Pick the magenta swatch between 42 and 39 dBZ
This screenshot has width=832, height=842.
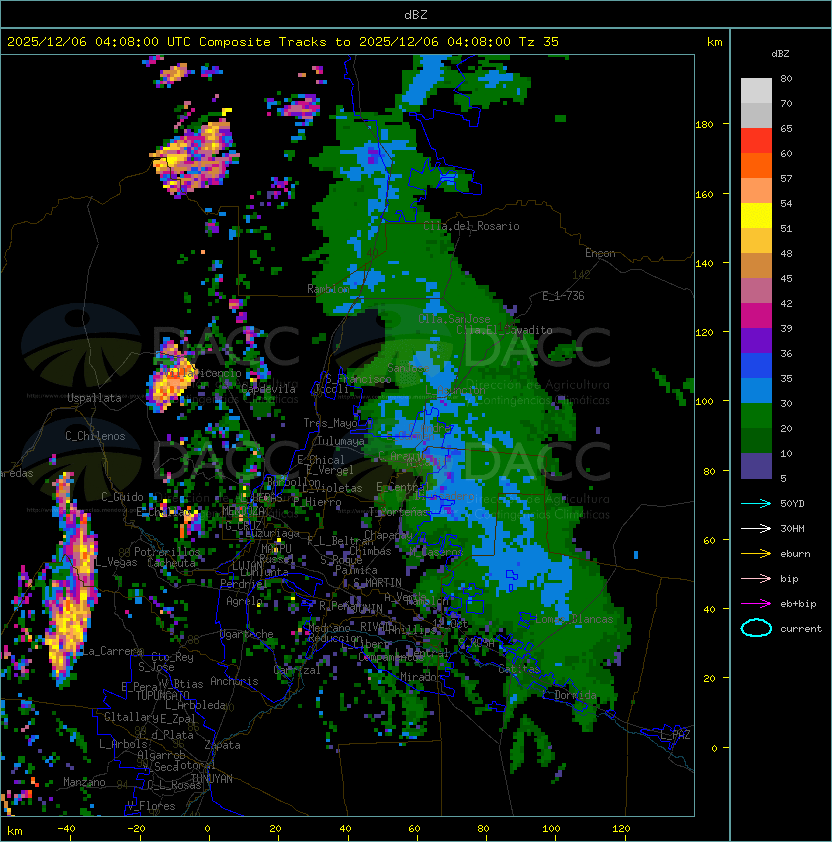point(756,316)
